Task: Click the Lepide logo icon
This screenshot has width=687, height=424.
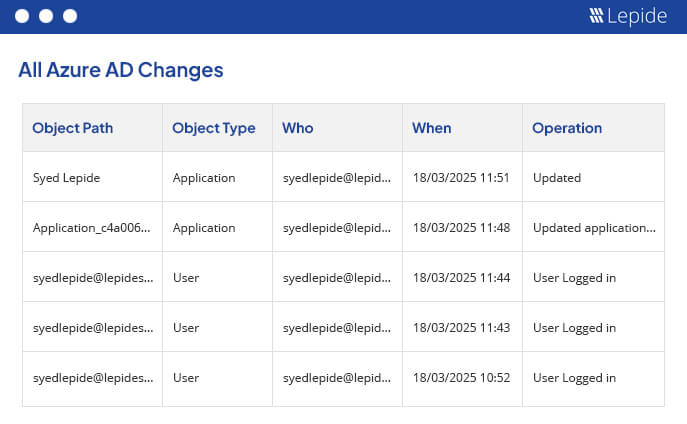Action: 596,16
